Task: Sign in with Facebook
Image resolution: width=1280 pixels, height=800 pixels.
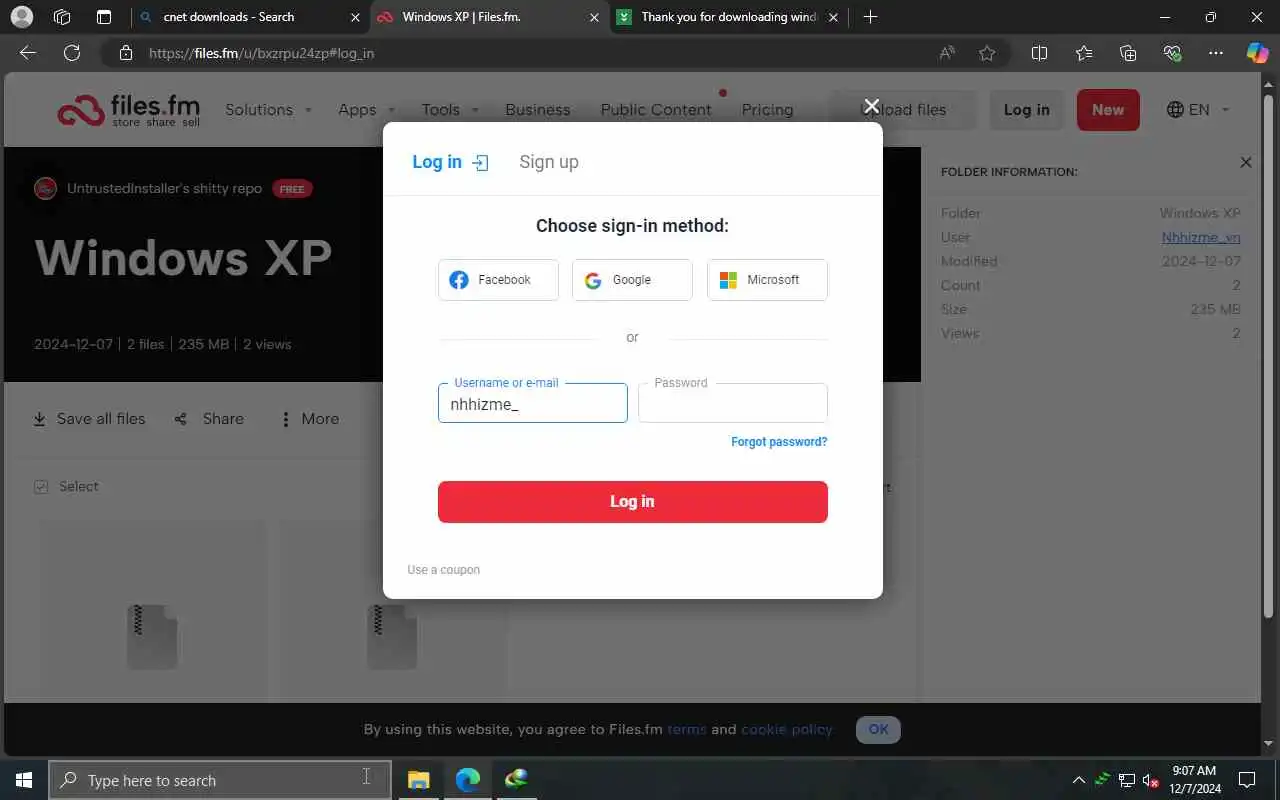Action: point(498,280)
